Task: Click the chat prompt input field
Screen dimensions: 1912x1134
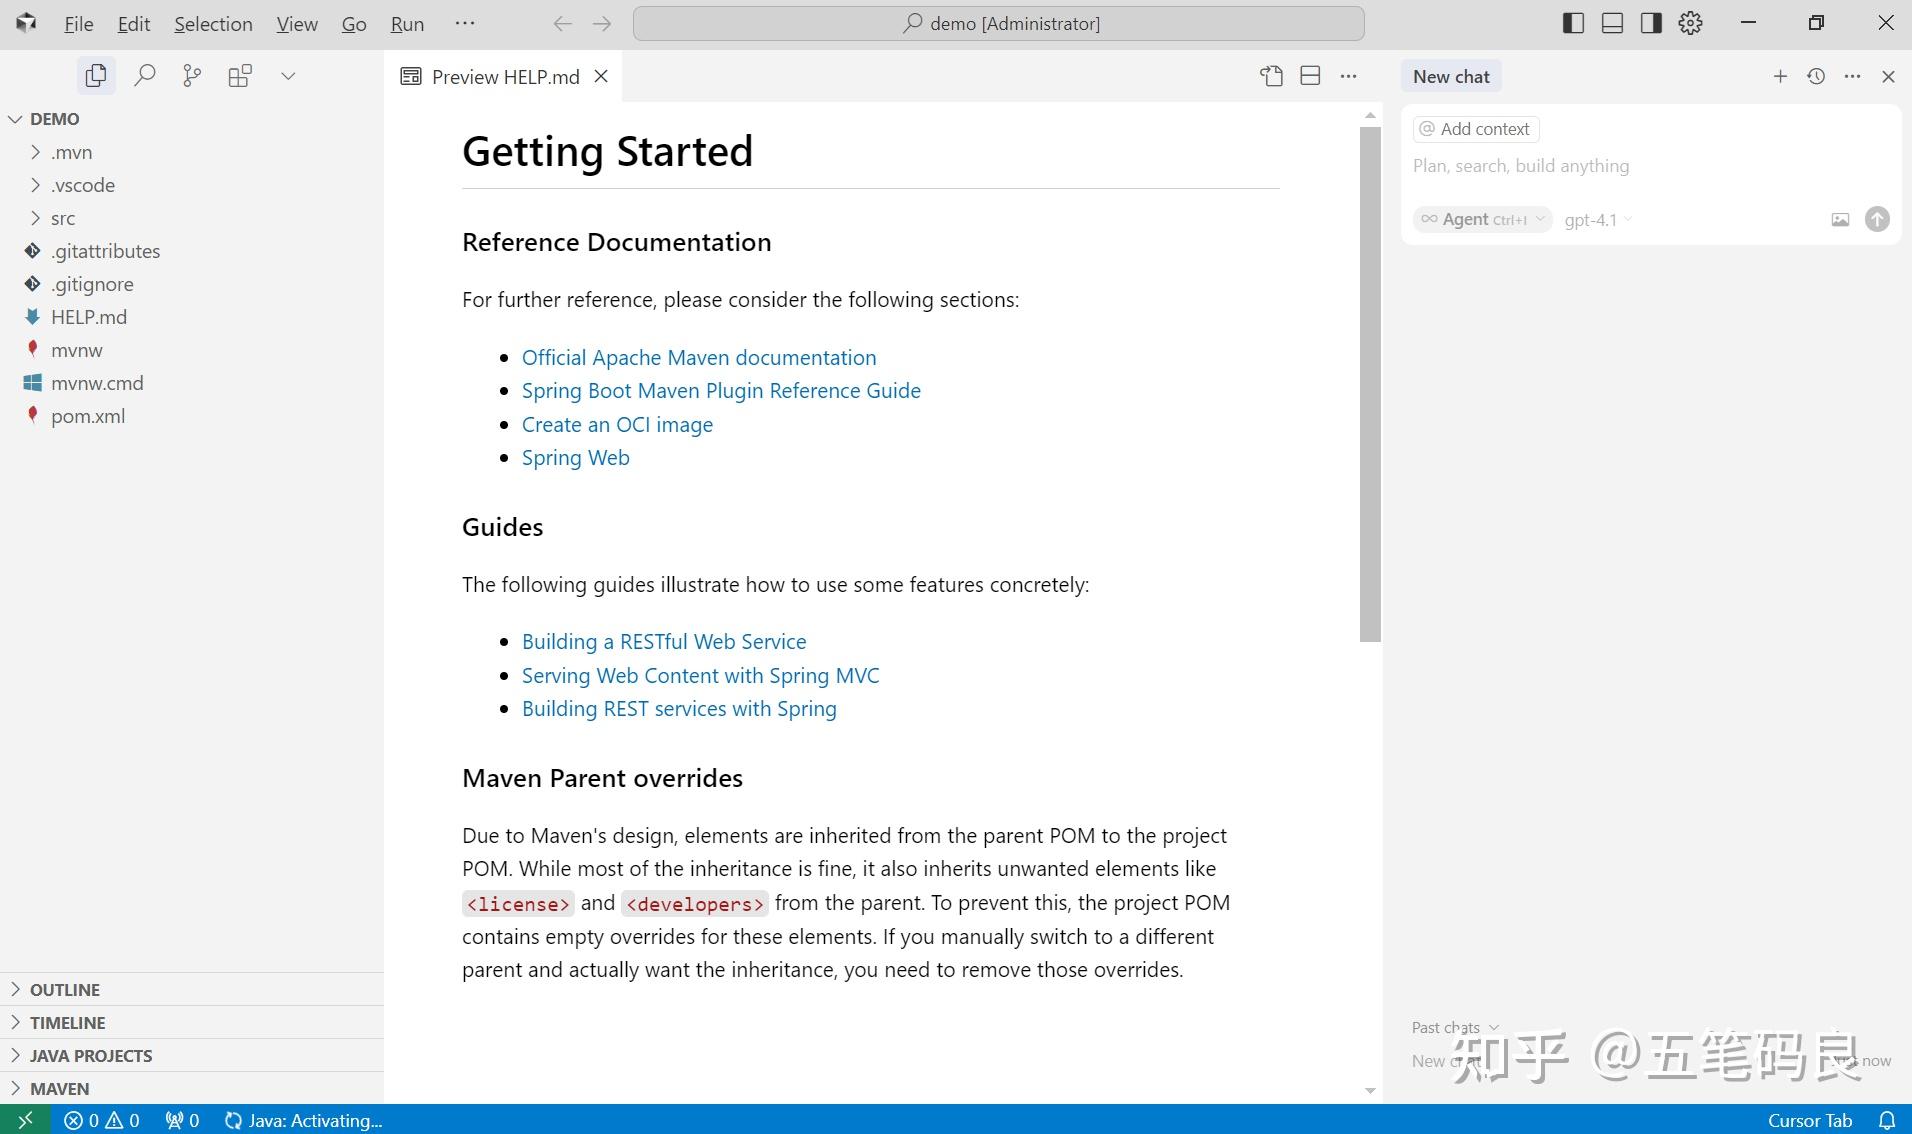Action: pyautogui.click(x=1650, y=166)
